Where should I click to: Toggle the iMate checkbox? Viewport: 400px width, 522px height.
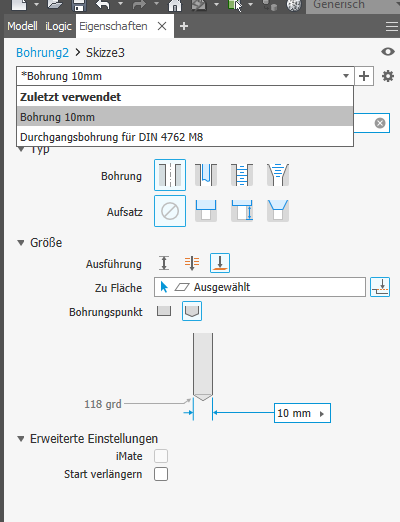[x=161, y=456]
